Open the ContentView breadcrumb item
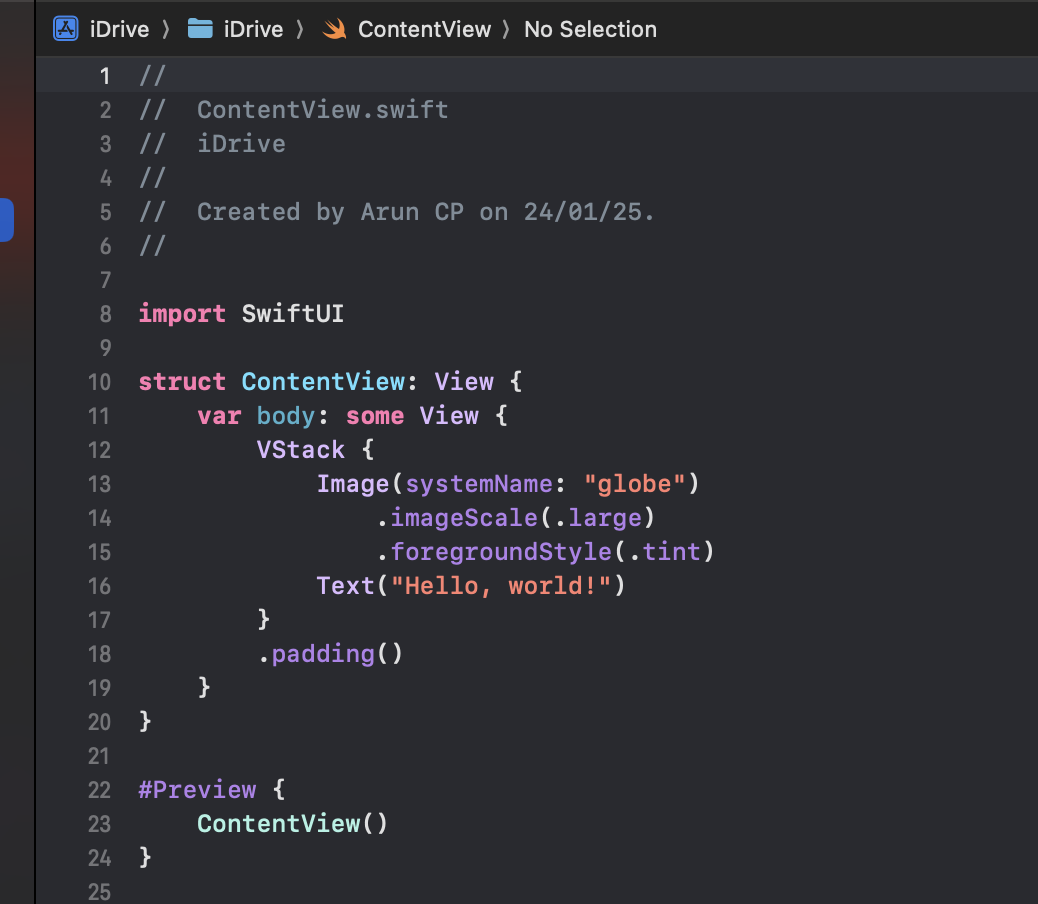 coord(424,29)
